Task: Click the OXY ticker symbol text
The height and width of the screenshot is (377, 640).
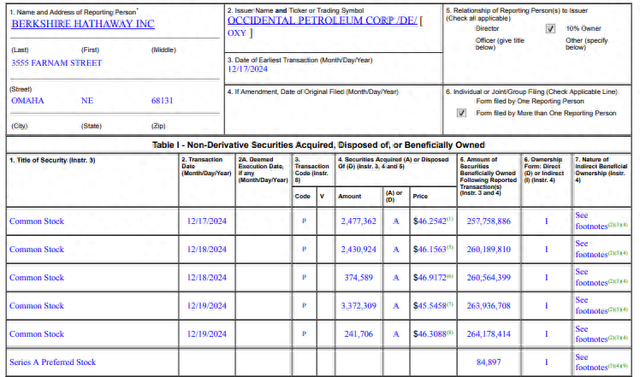Action: [x=237, y=33]
